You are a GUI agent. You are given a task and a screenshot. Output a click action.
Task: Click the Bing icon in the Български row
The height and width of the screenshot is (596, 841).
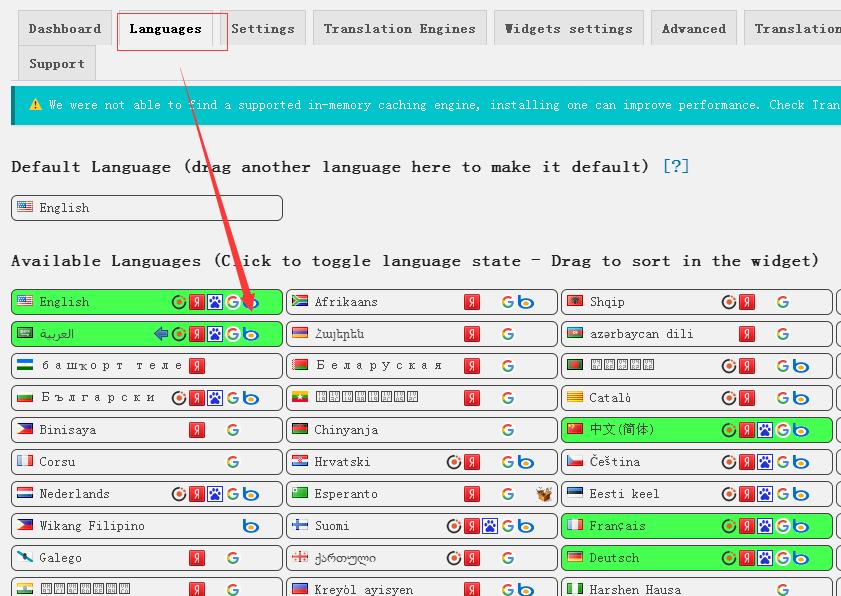[250, 398]
